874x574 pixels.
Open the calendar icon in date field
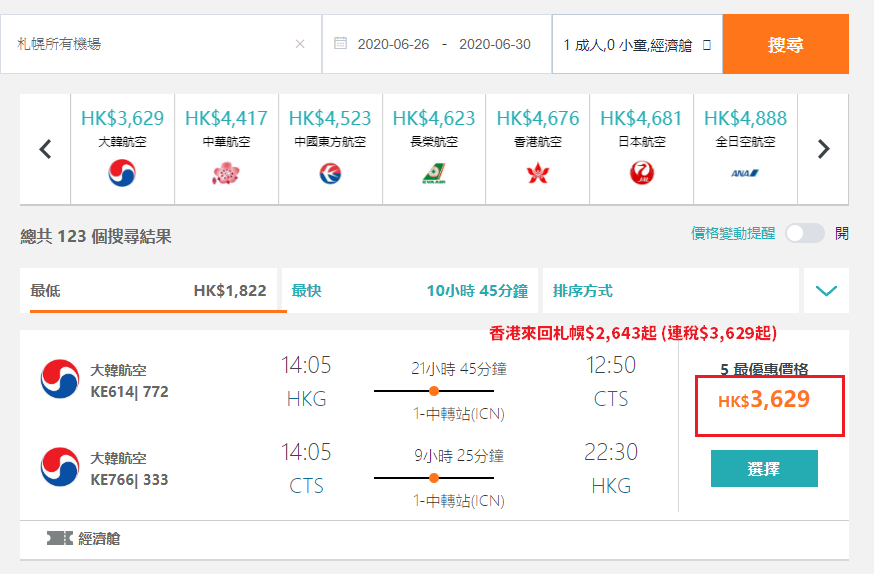click(x=340, y=43)
